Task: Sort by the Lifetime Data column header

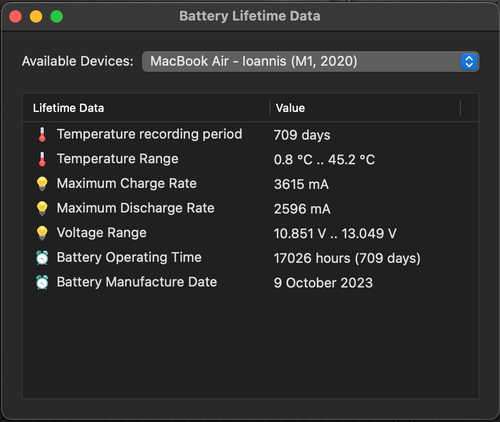Action: [146, 108]
